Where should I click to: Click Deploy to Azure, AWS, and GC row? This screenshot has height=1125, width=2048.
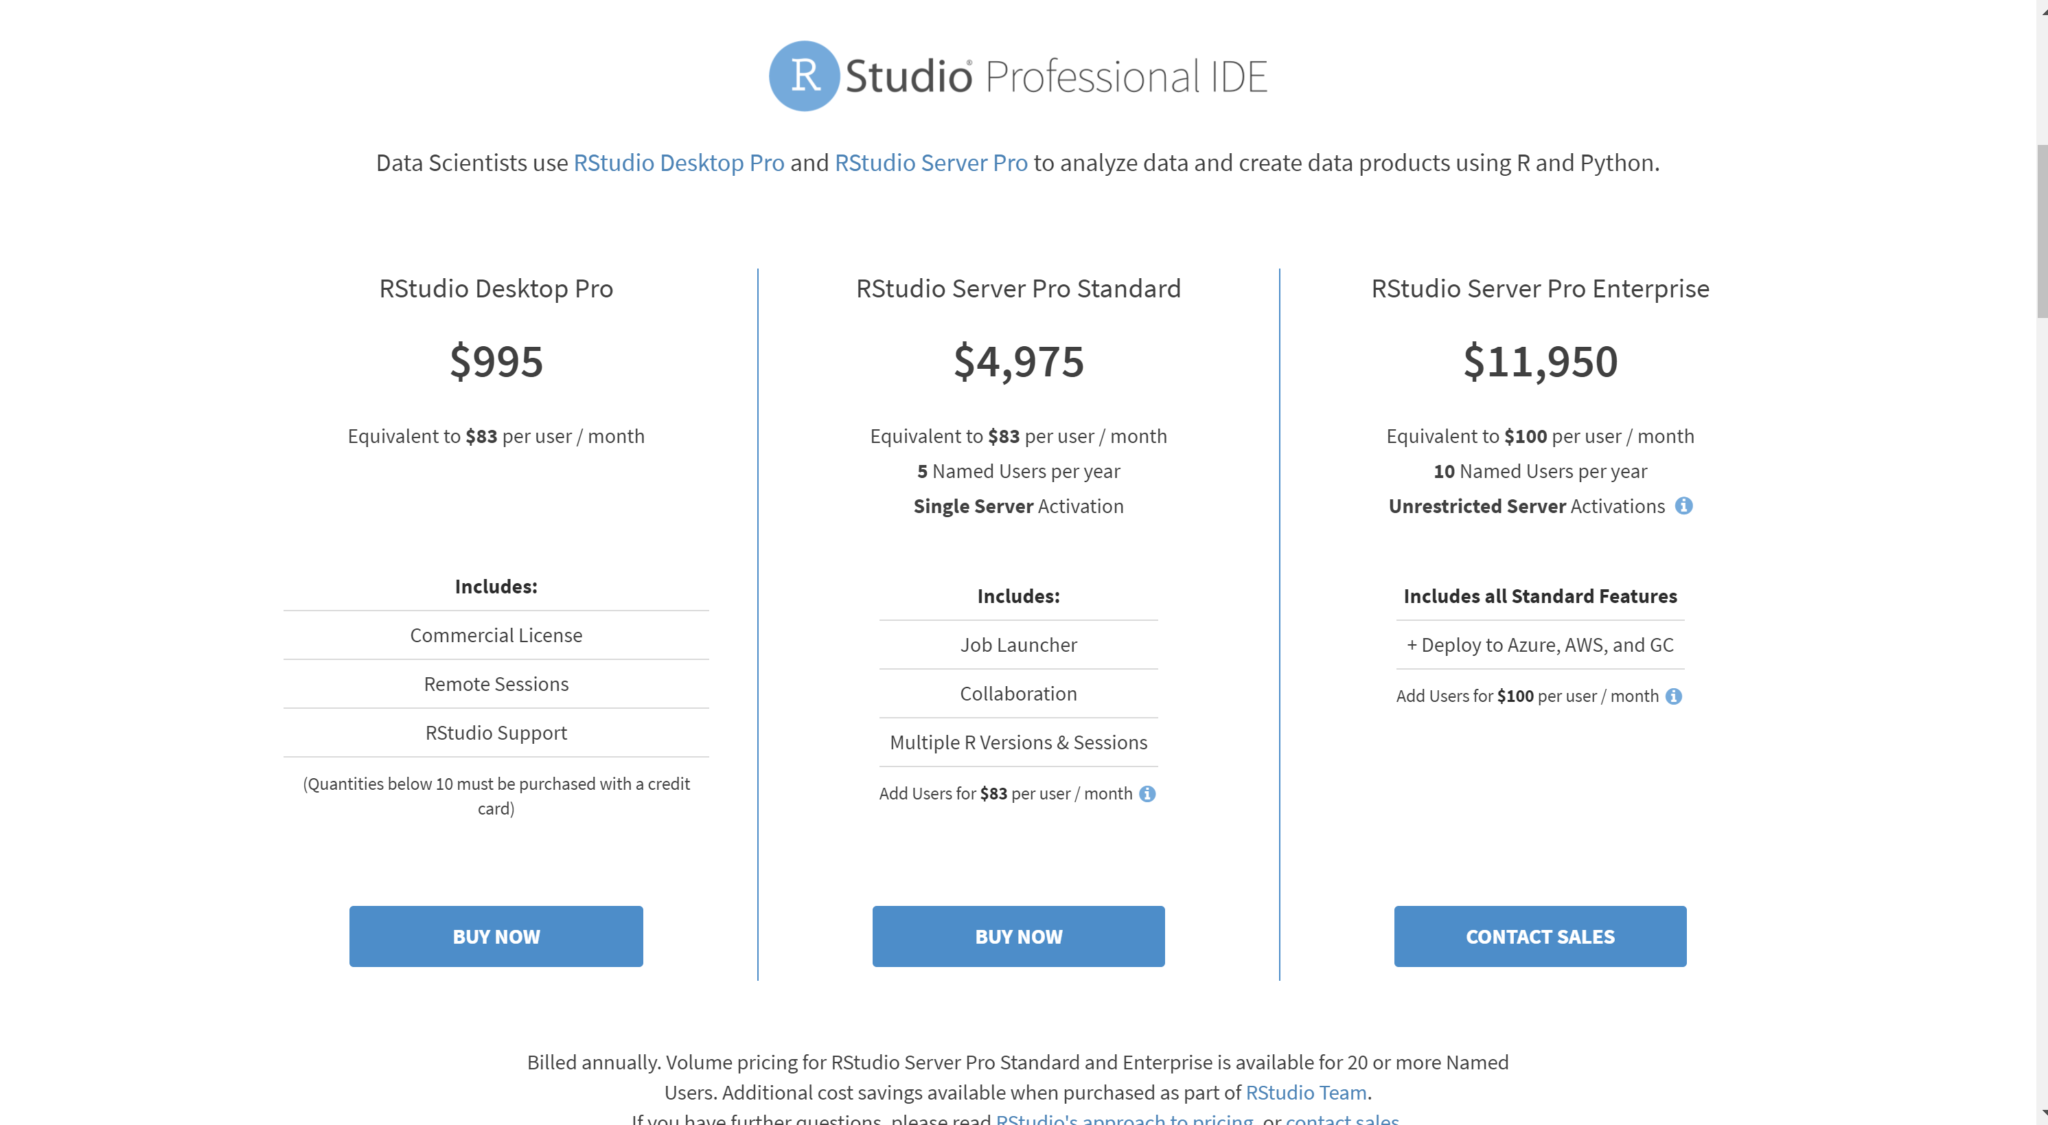[1540, 645]
